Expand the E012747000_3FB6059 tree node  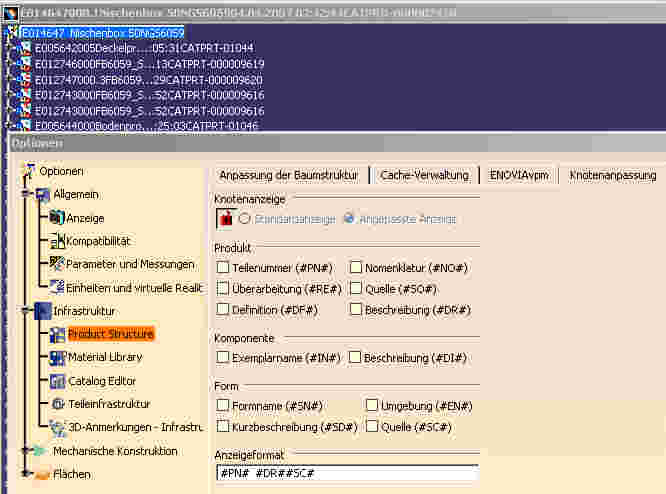point(11,79)
